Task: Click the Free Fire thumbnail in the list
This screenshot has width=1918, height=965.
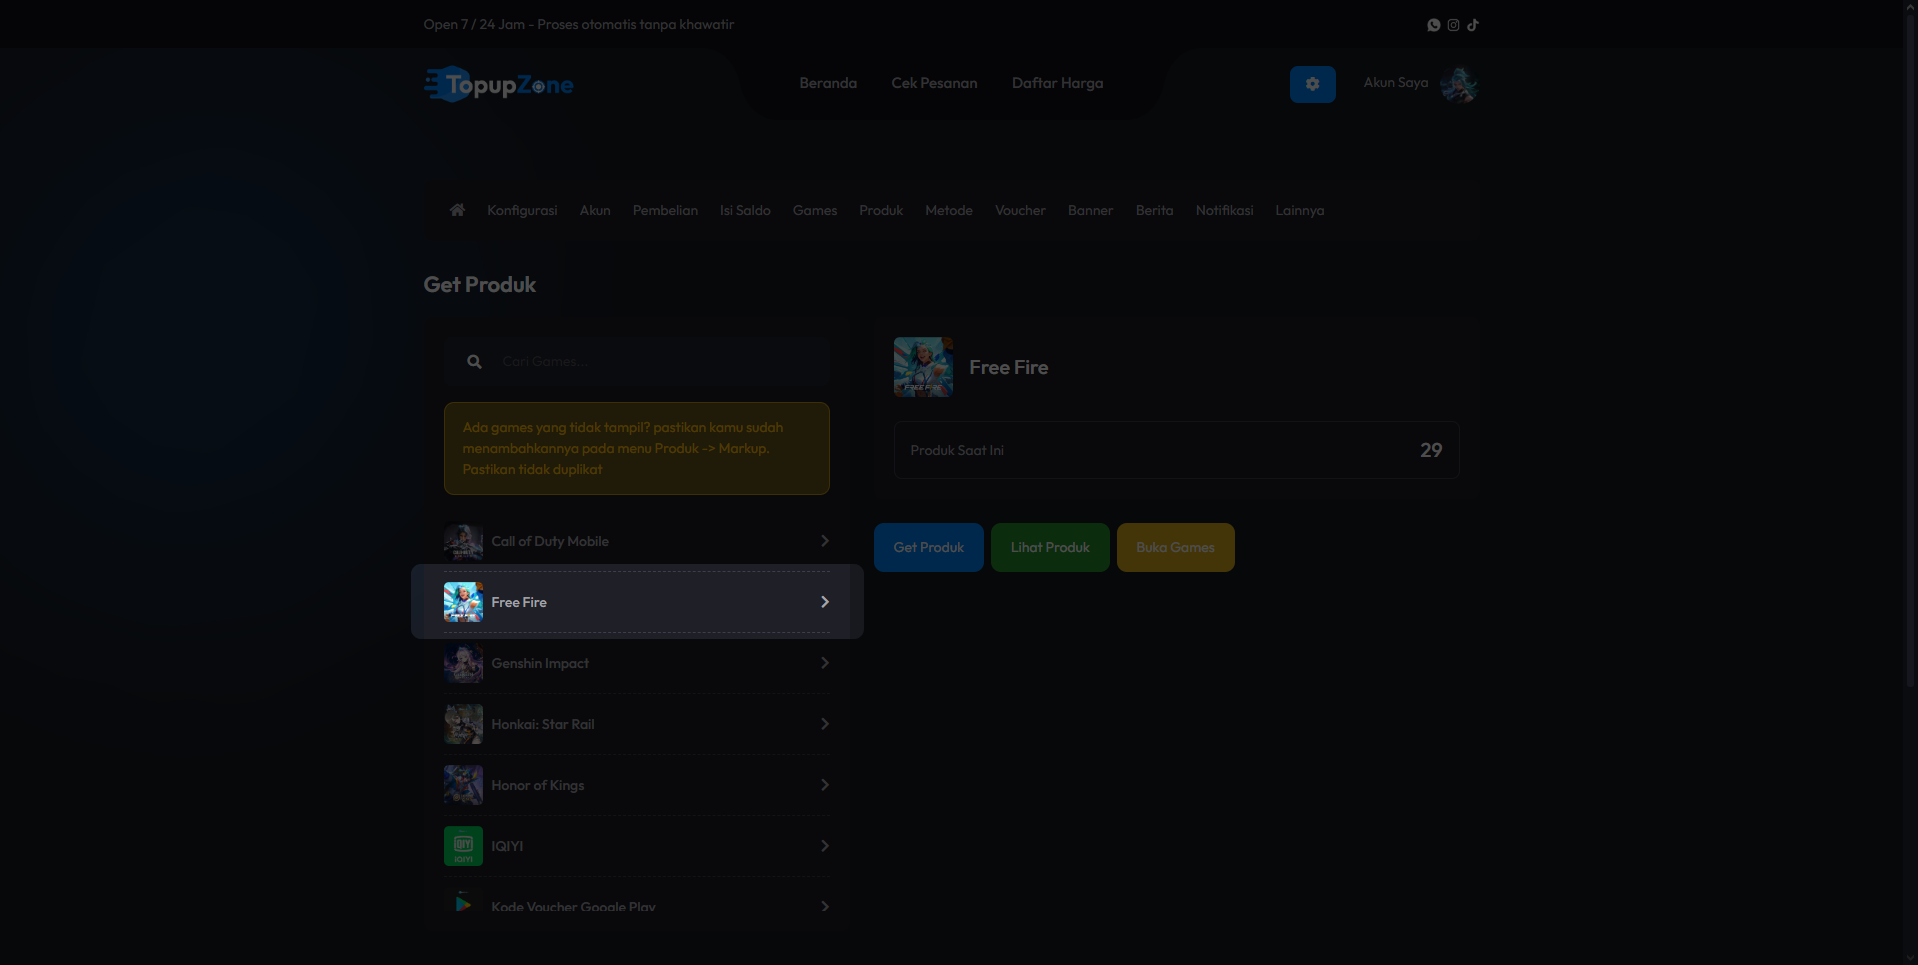Action: (x=463, y=602)
